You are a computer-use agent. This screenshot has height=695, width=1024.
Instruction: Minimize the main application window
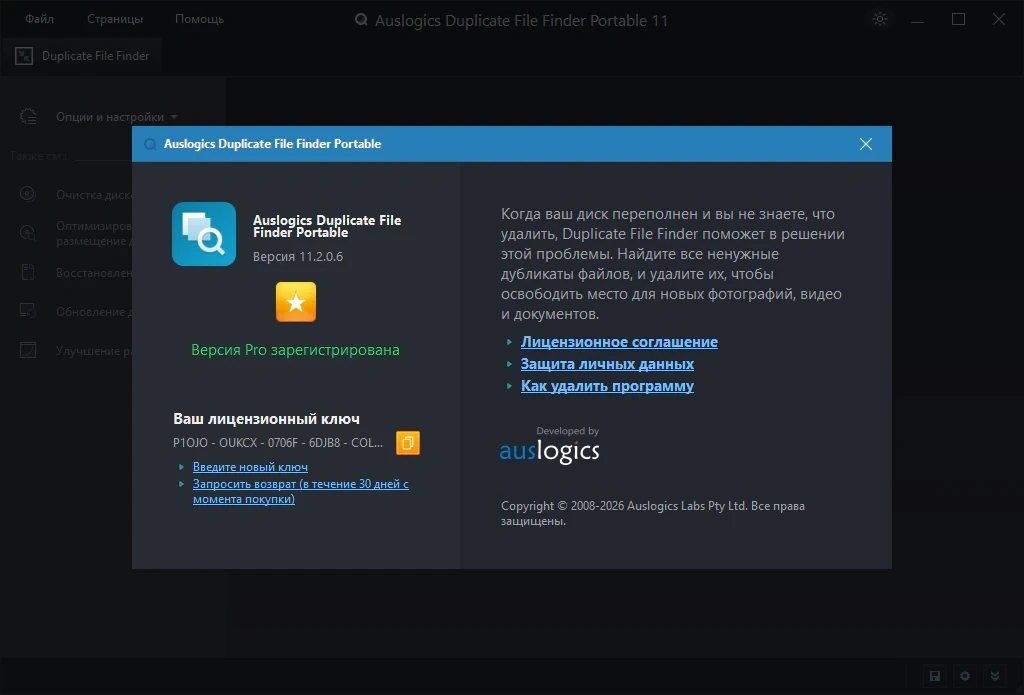[918, 20]
